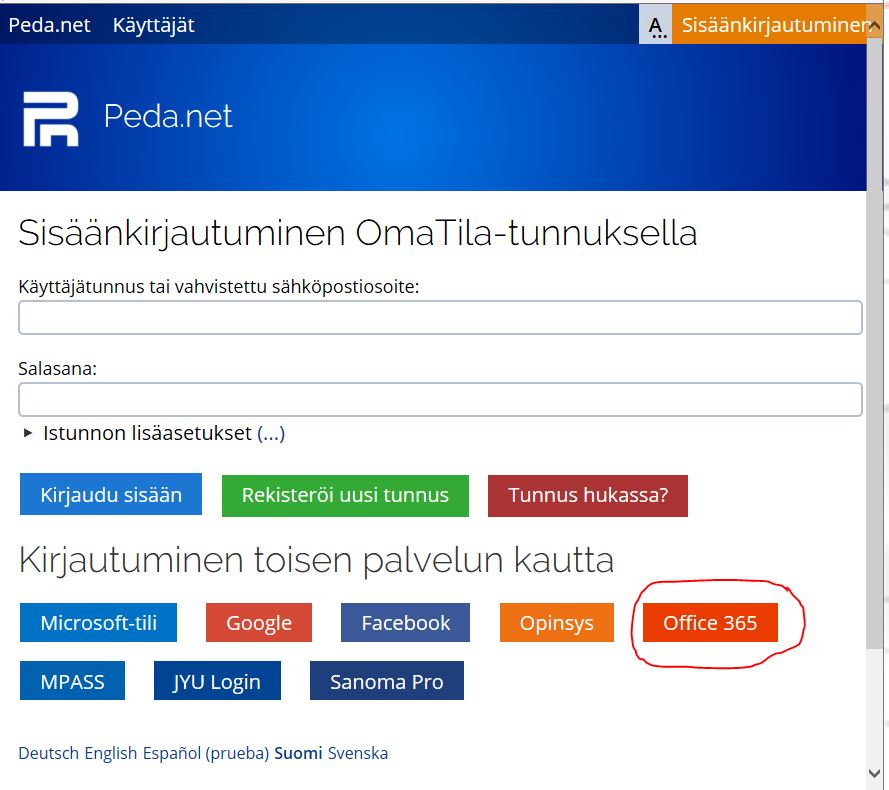Click the Tunnus hukassa? button
The height and width of the screenshot is (790, 889).
coord(588,495)
